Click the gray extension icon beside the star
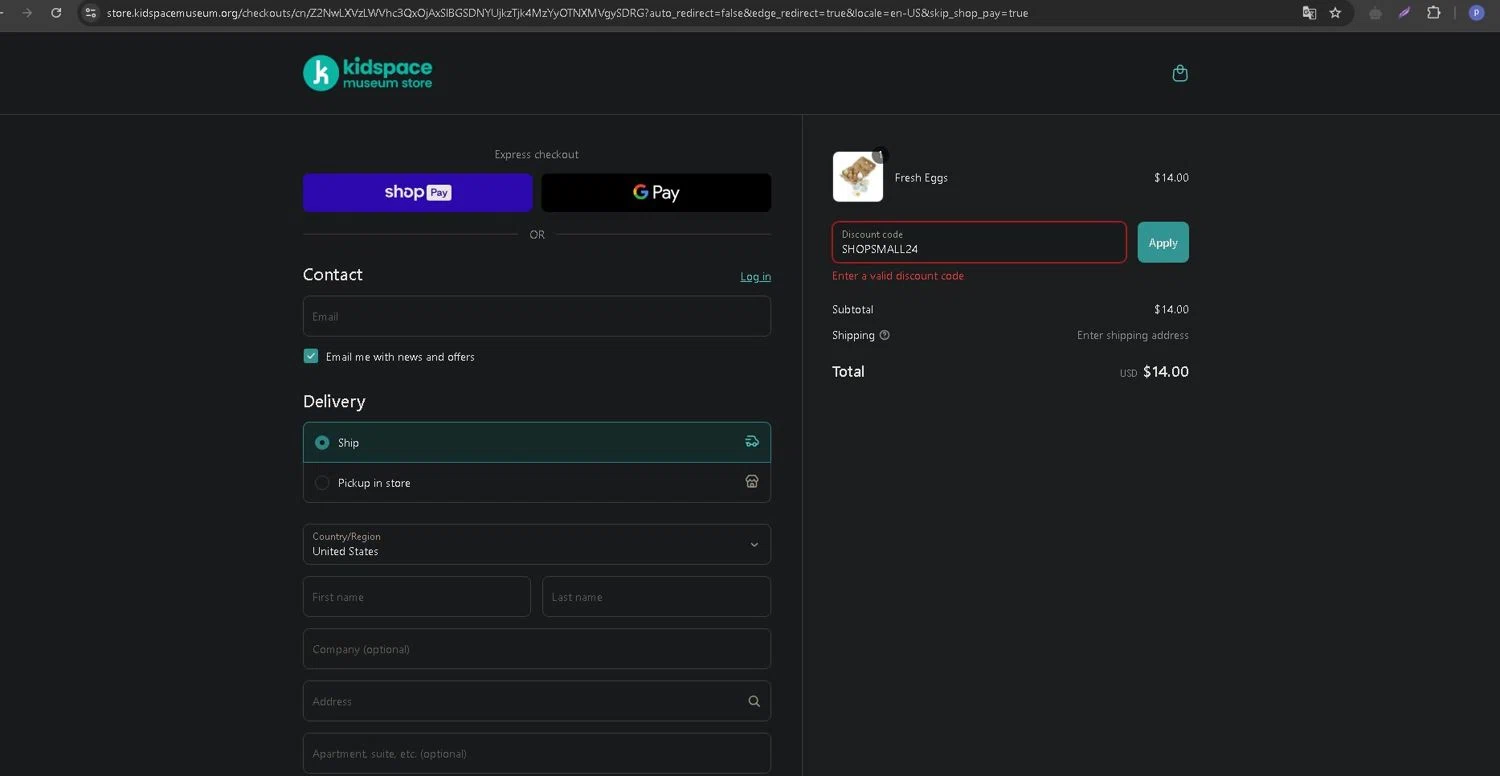The width and height of the screenshot is (1500, 776). (1375, 13)
